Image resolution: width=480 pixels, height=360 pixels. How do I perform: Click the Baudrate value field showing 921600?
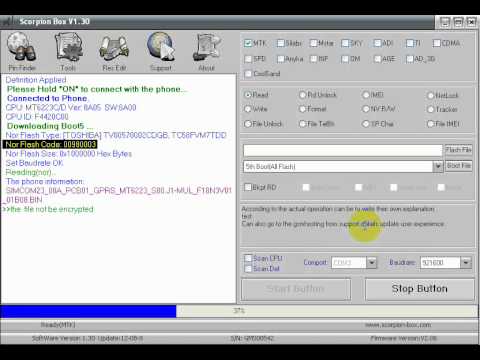[x=440, y=263]
